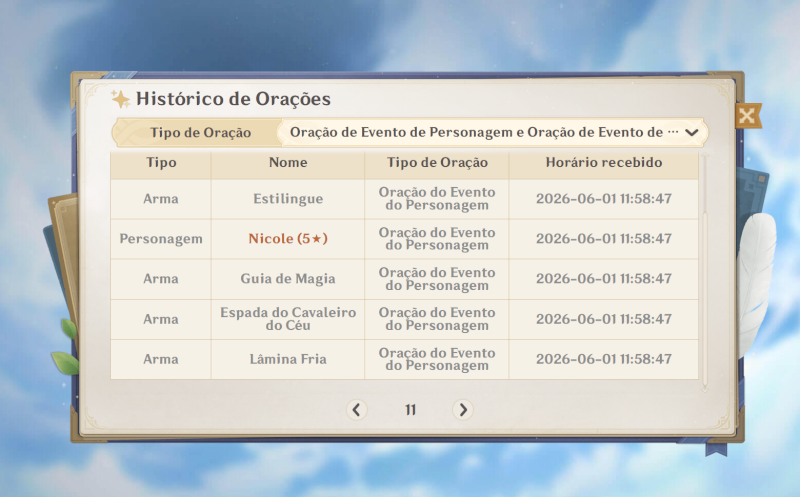The image size is (800, 497).
Task: Click page number 11 indicator
Action: coord(410,410)
